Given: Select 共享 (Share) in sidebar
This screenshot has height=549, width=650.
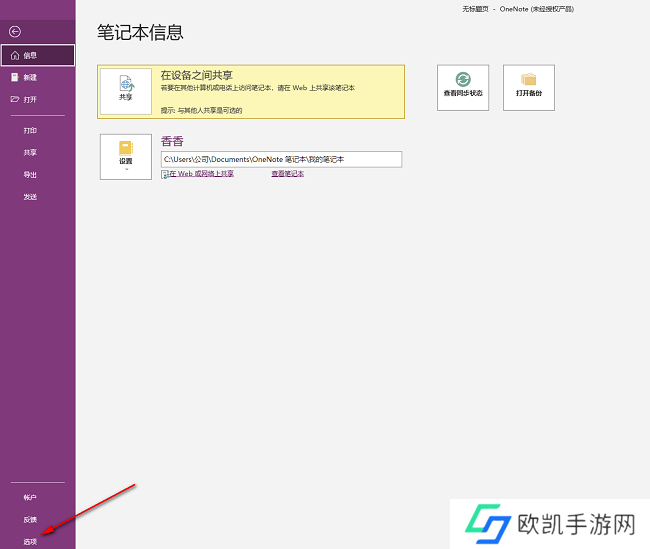Looking at the screenshot, I should tap(30, 153).
